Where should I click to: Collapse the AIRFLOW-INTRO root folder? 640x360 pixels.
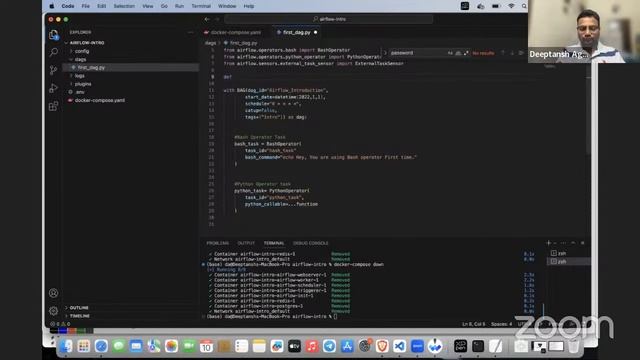87,42
